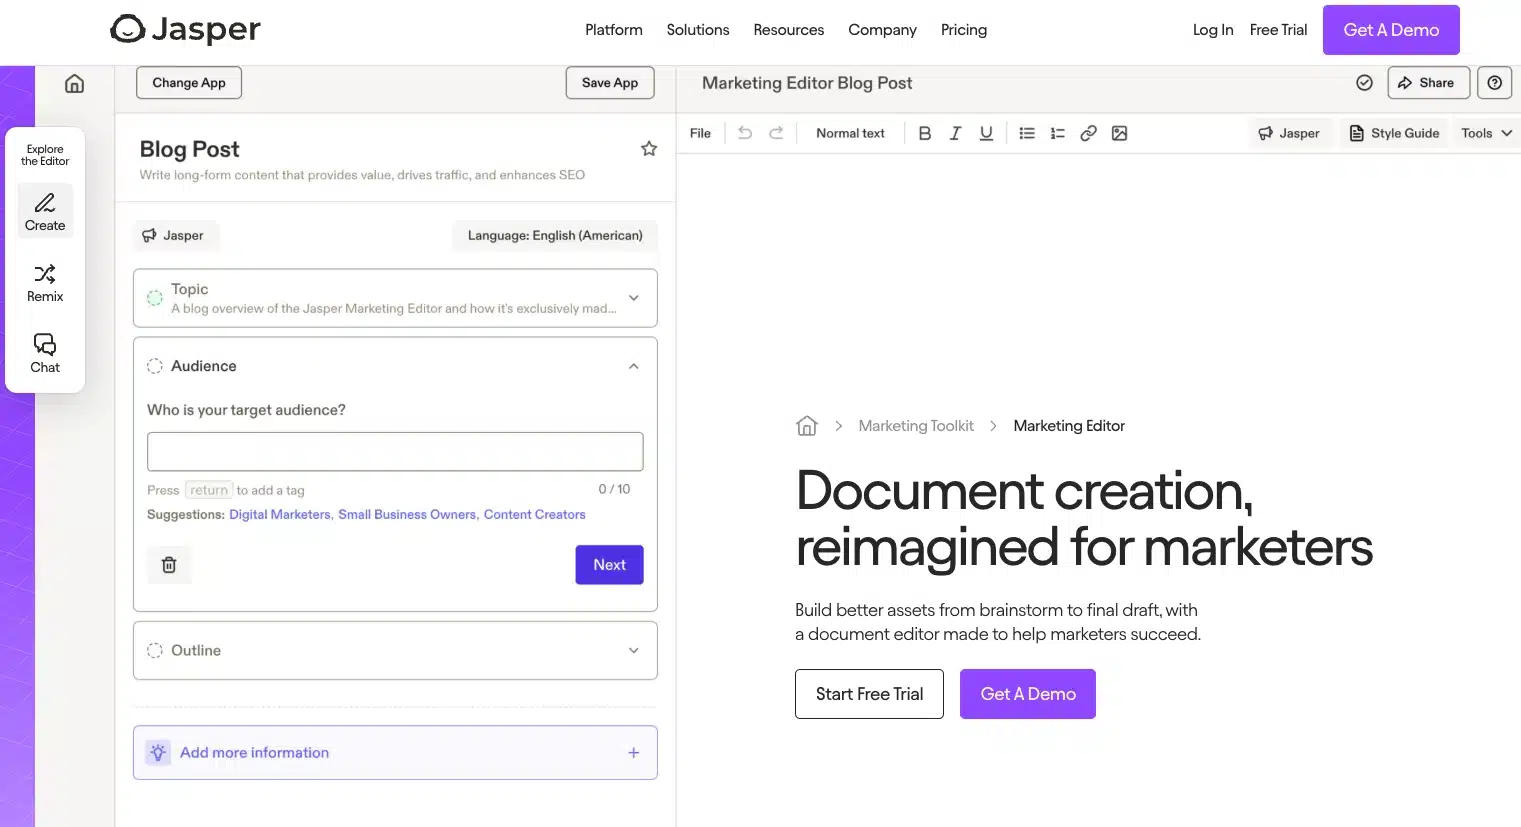
Task: Click the Free Trial link
Action: click(x=1278, y=30)
